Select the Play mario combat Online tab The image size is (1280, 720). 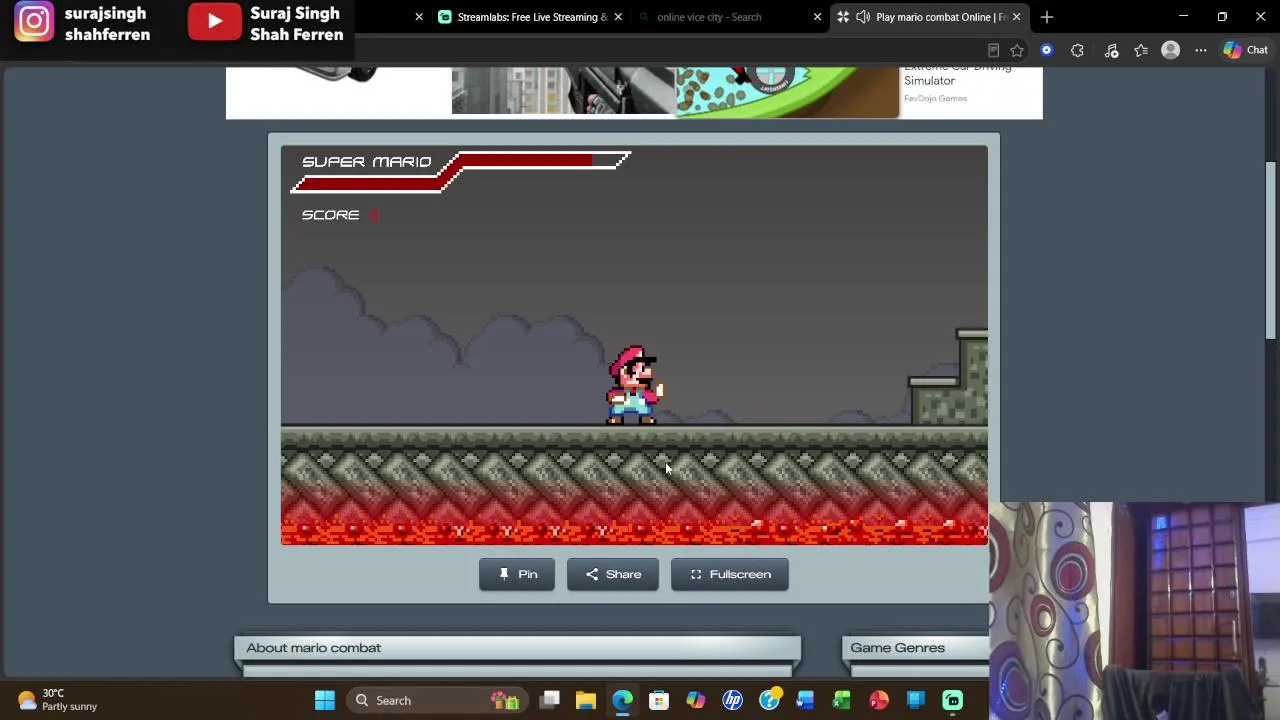coord(940,17)
